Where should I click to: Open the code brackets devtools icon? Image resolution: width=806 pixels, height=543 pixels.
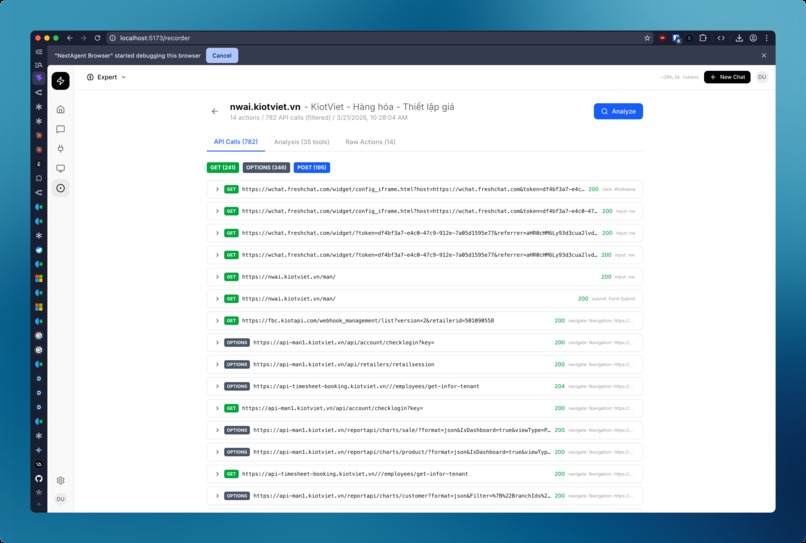click(721, 38)
